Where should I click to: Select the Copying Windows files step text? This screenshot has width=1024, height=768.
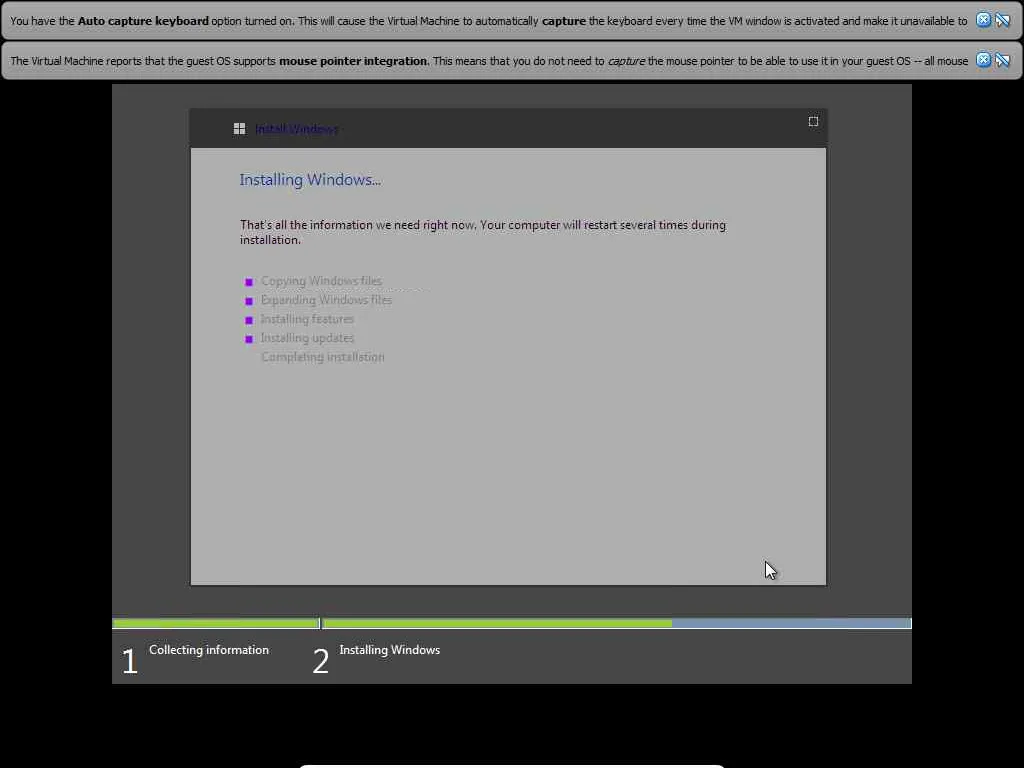tap(321, 281)
